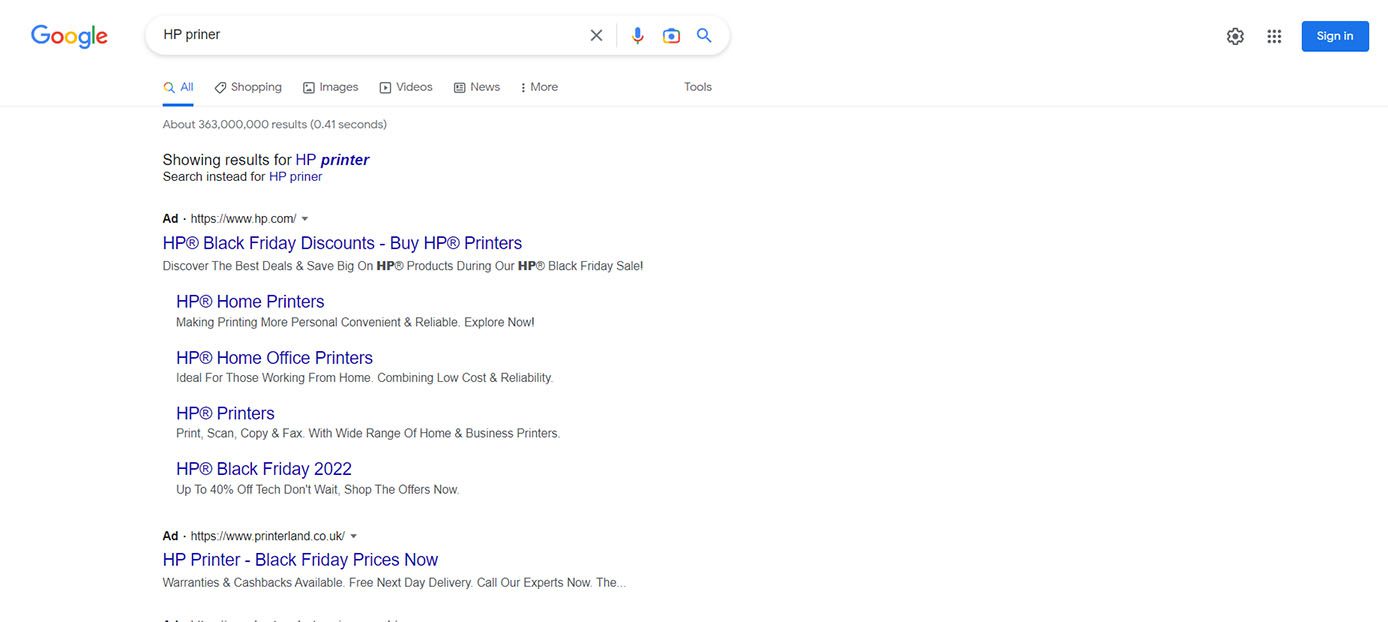Open the 'HP® Printers' sitelink
Screen dimensions: 1388x622
point(225,413)
